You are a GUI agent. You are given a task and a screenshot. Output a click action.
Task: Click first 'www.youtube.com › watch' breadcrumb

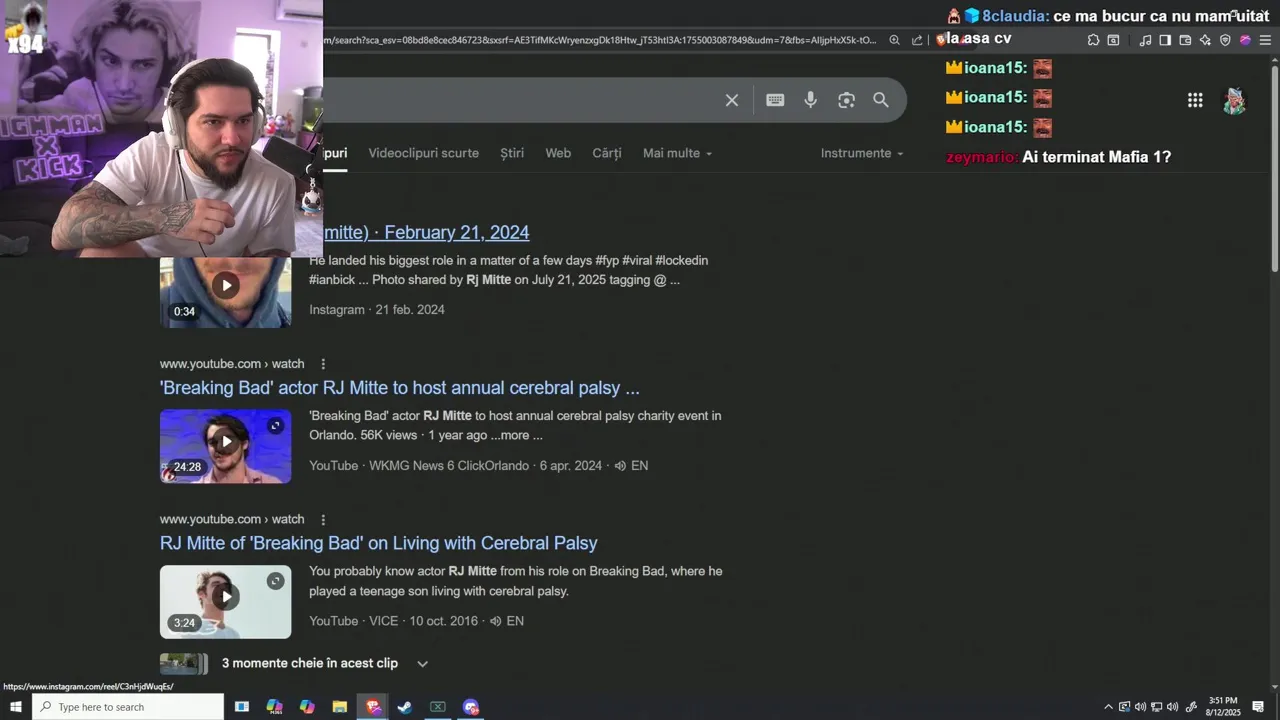coord(232,364)
